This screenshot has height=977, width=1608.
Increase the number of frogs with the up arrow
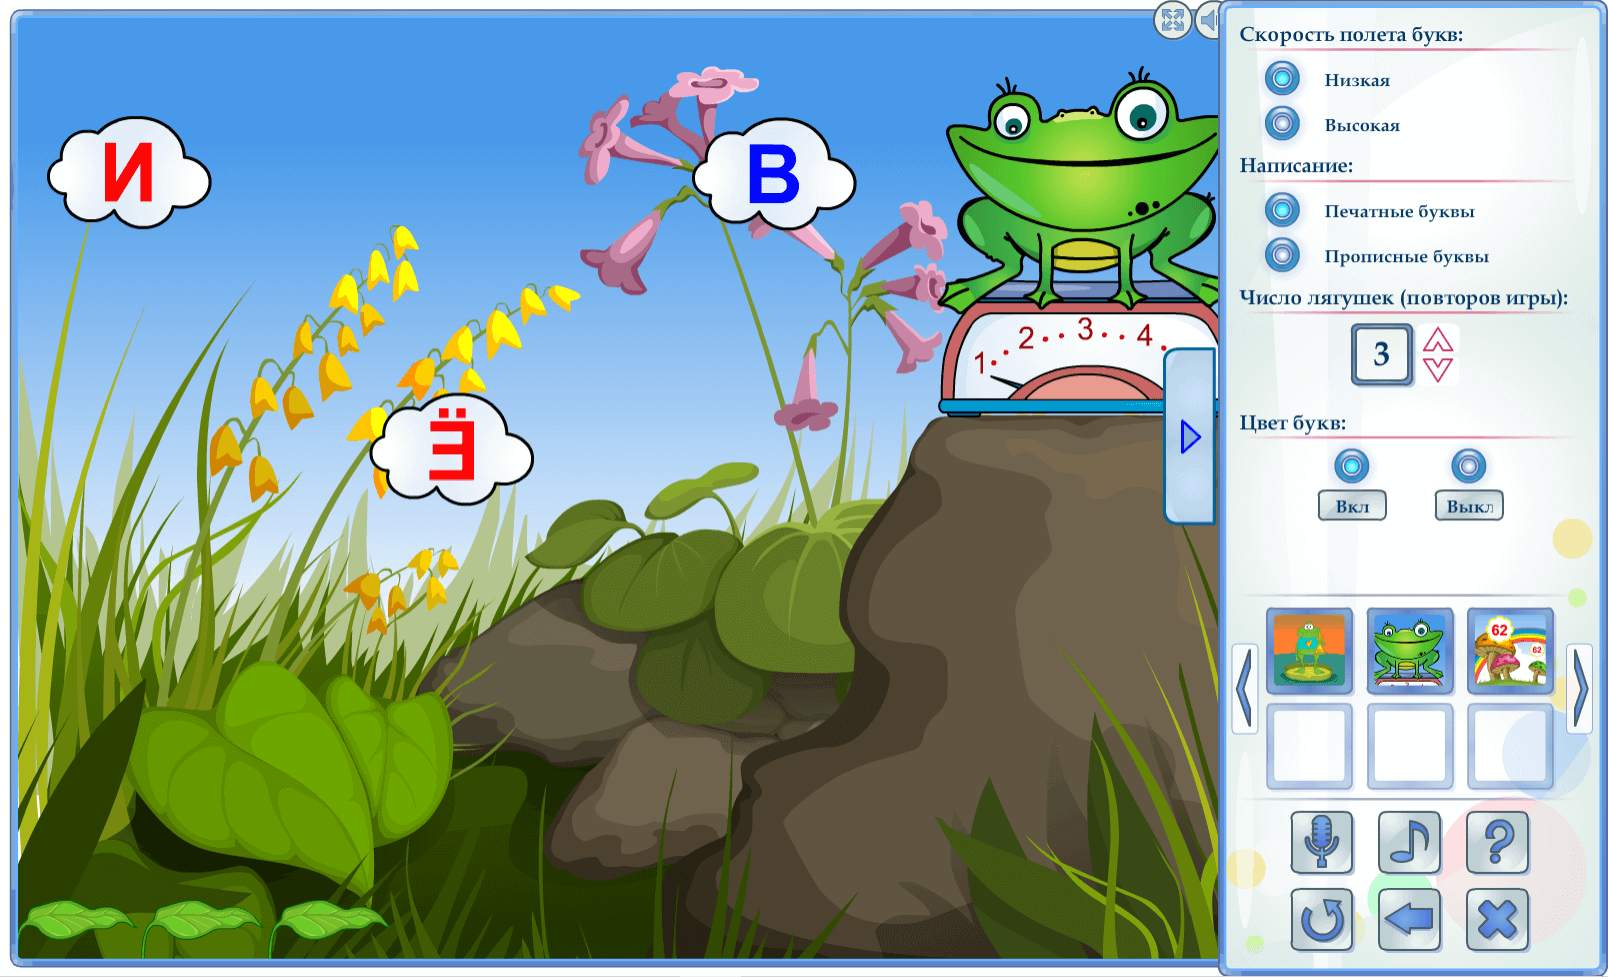(x=1437, y=339)
